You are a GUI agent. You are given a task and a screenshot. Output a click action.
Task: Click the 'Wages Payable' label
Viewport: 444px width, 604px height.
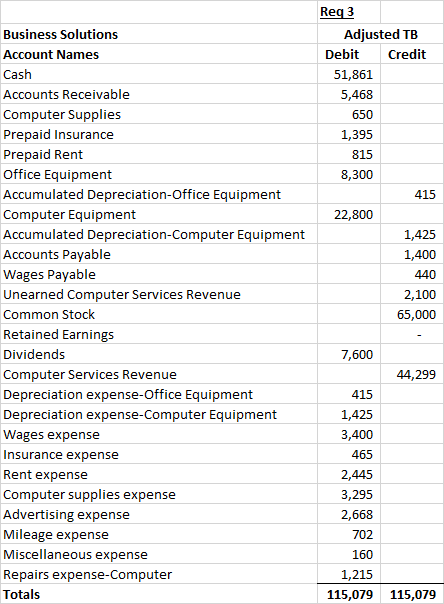[x=49, y=275]
